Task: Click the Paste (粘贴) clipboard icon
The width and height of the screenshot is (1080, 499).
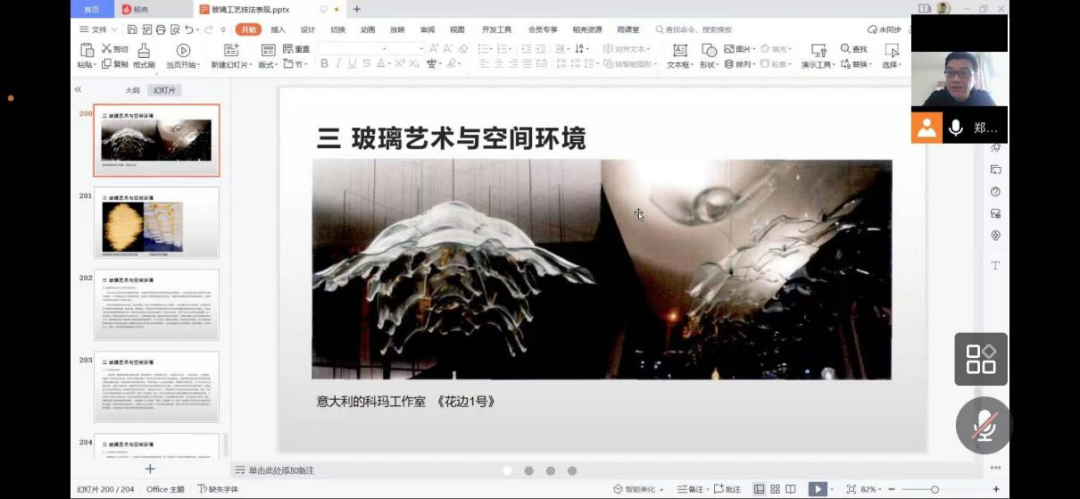Action: pos(87,50)
